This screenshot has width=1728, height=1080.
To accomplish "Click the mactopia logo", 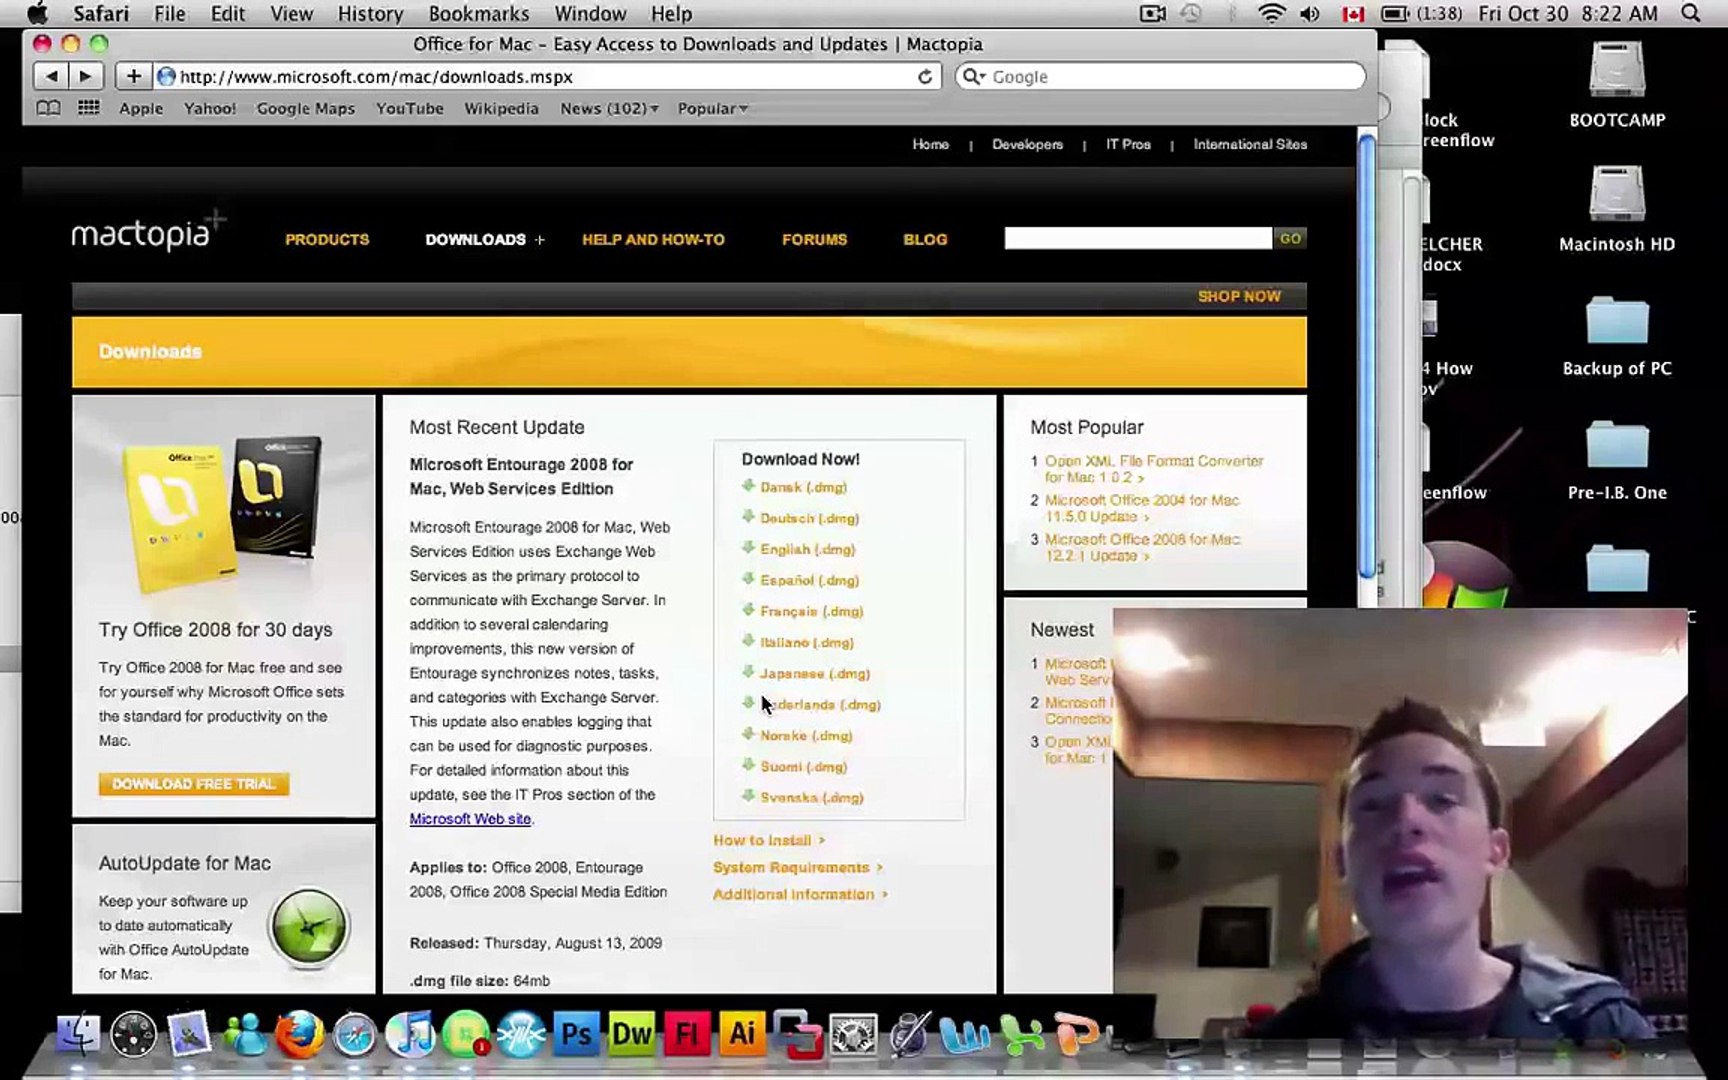I will pos(147,233).
